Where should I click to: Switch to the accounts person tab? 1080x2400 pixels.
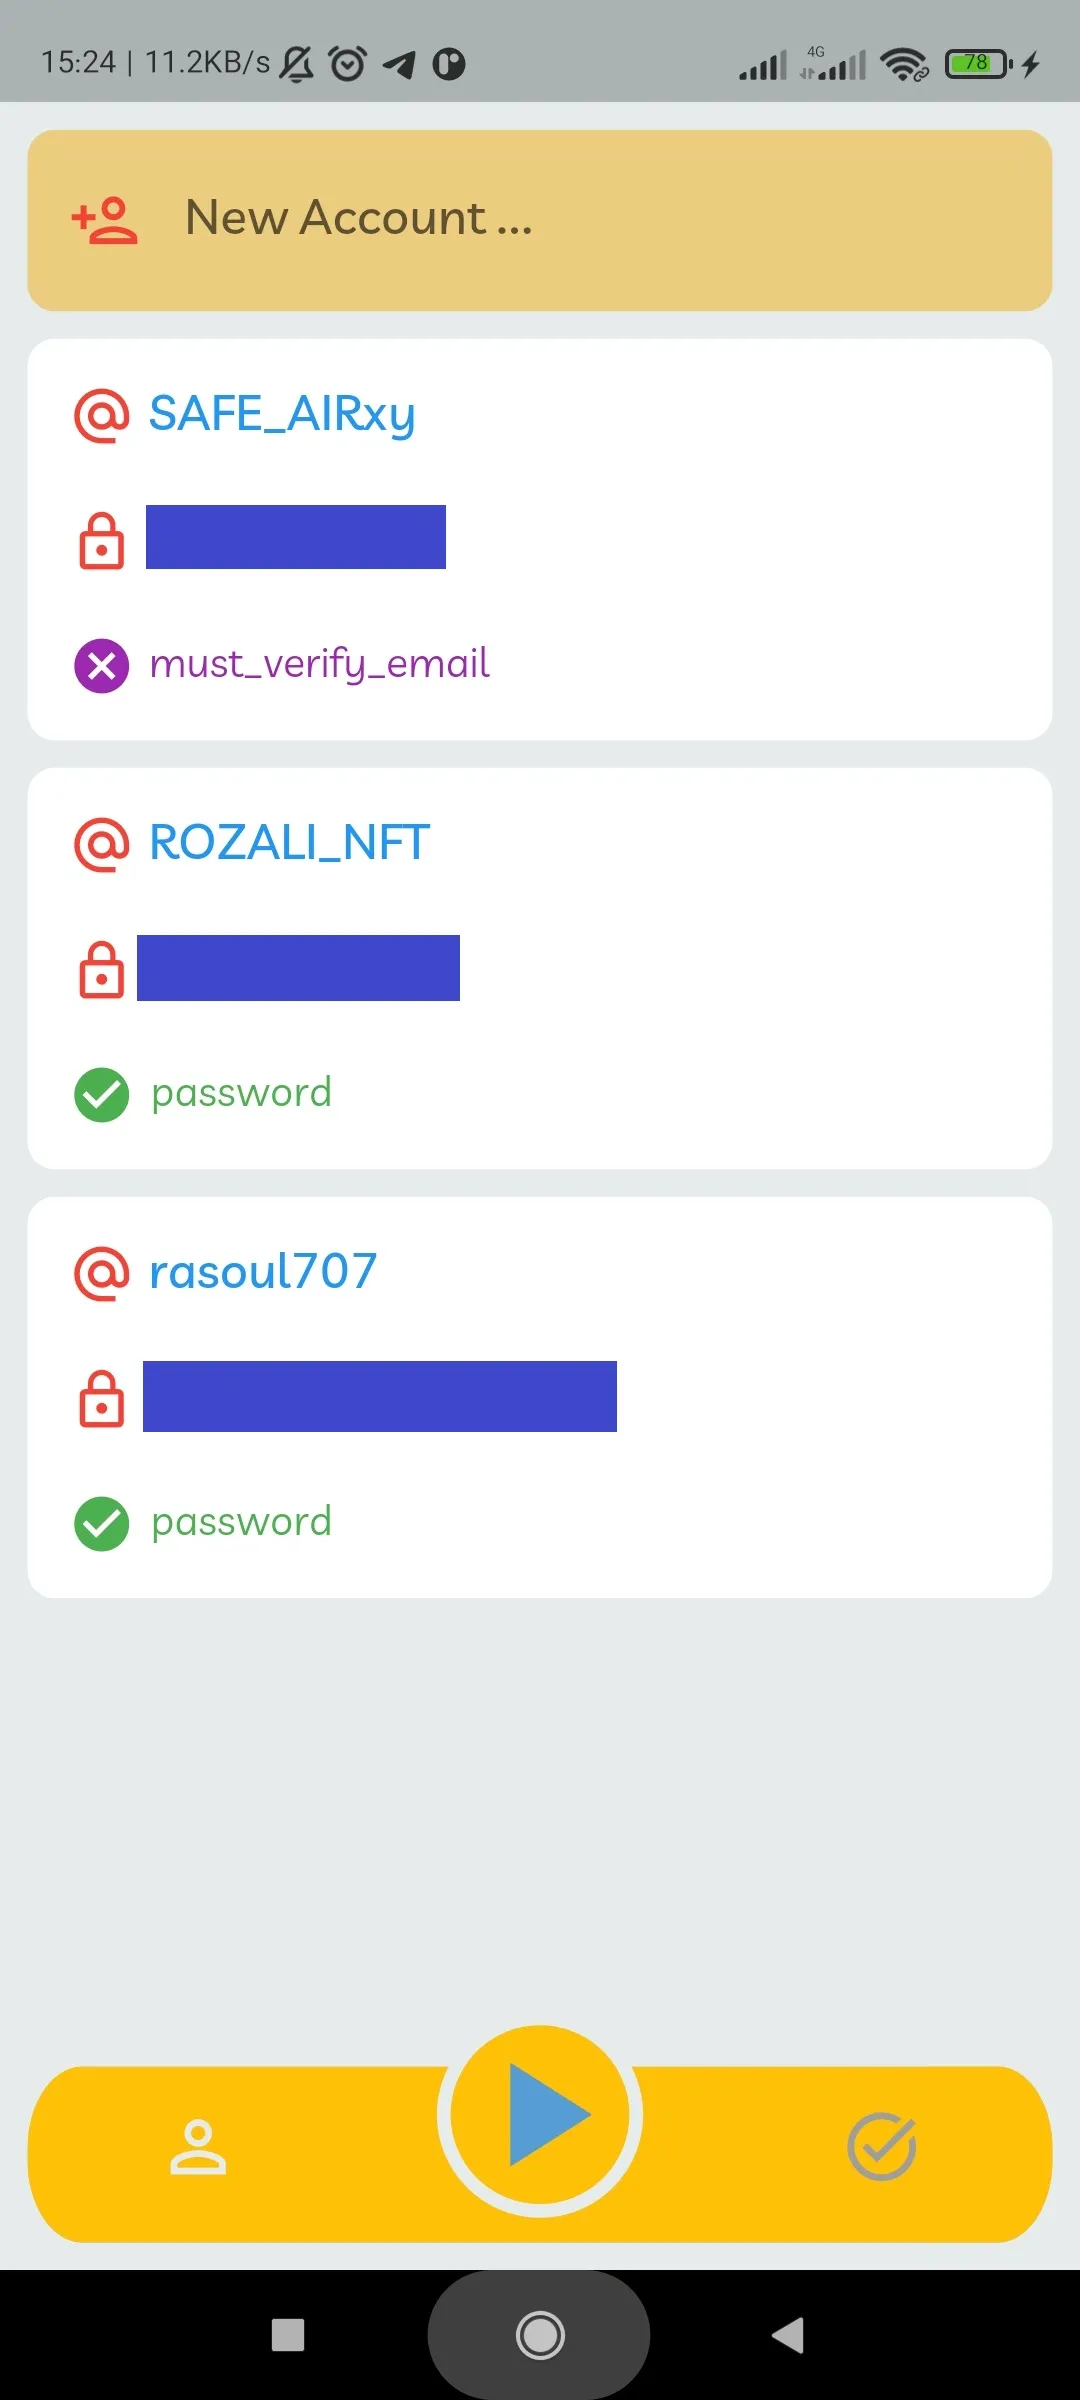(198, 2148)
